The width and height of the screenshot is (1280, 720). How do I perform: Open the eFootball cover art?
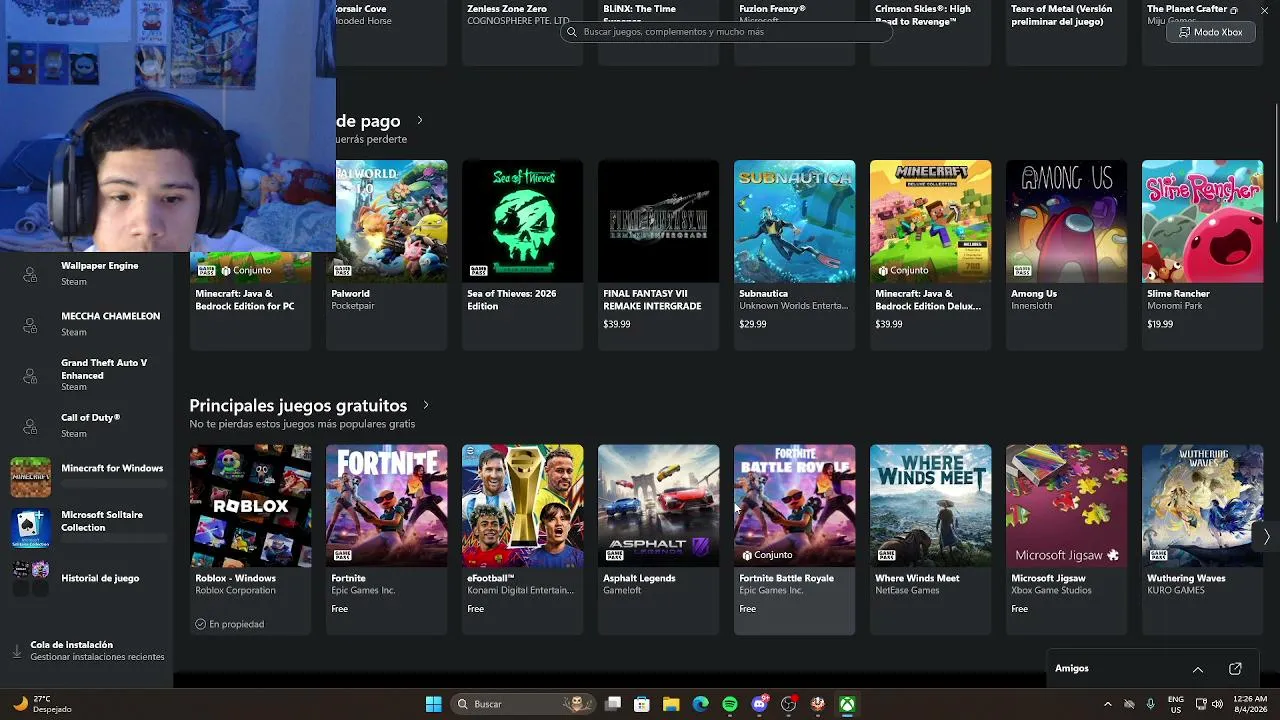click(522, 506)
